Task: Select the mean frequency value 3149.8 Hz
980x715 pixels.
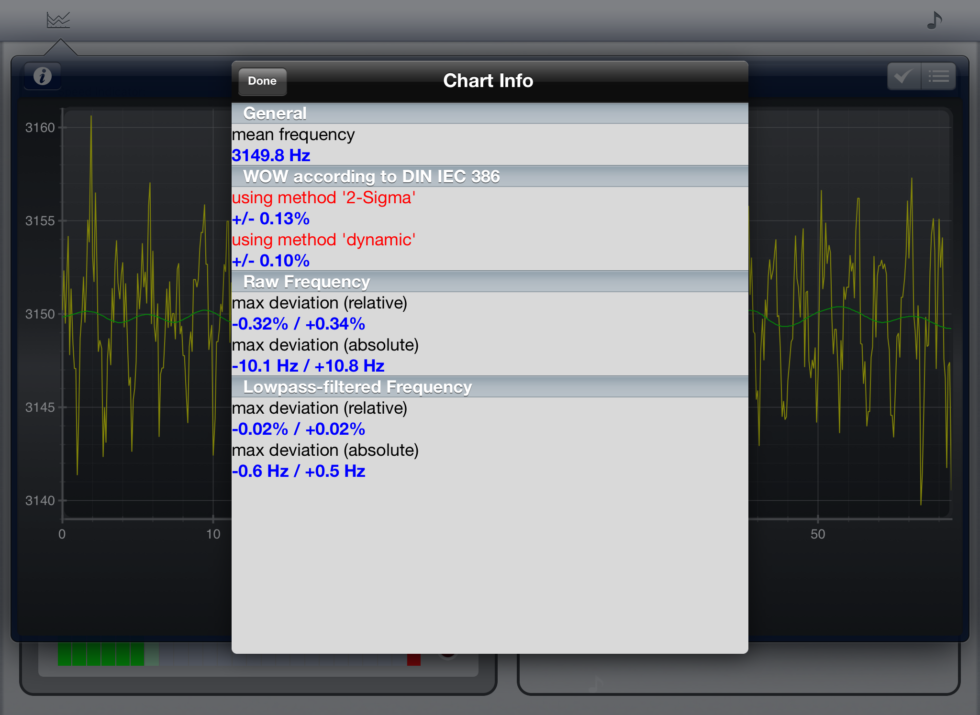Action: tap(271, 155)
